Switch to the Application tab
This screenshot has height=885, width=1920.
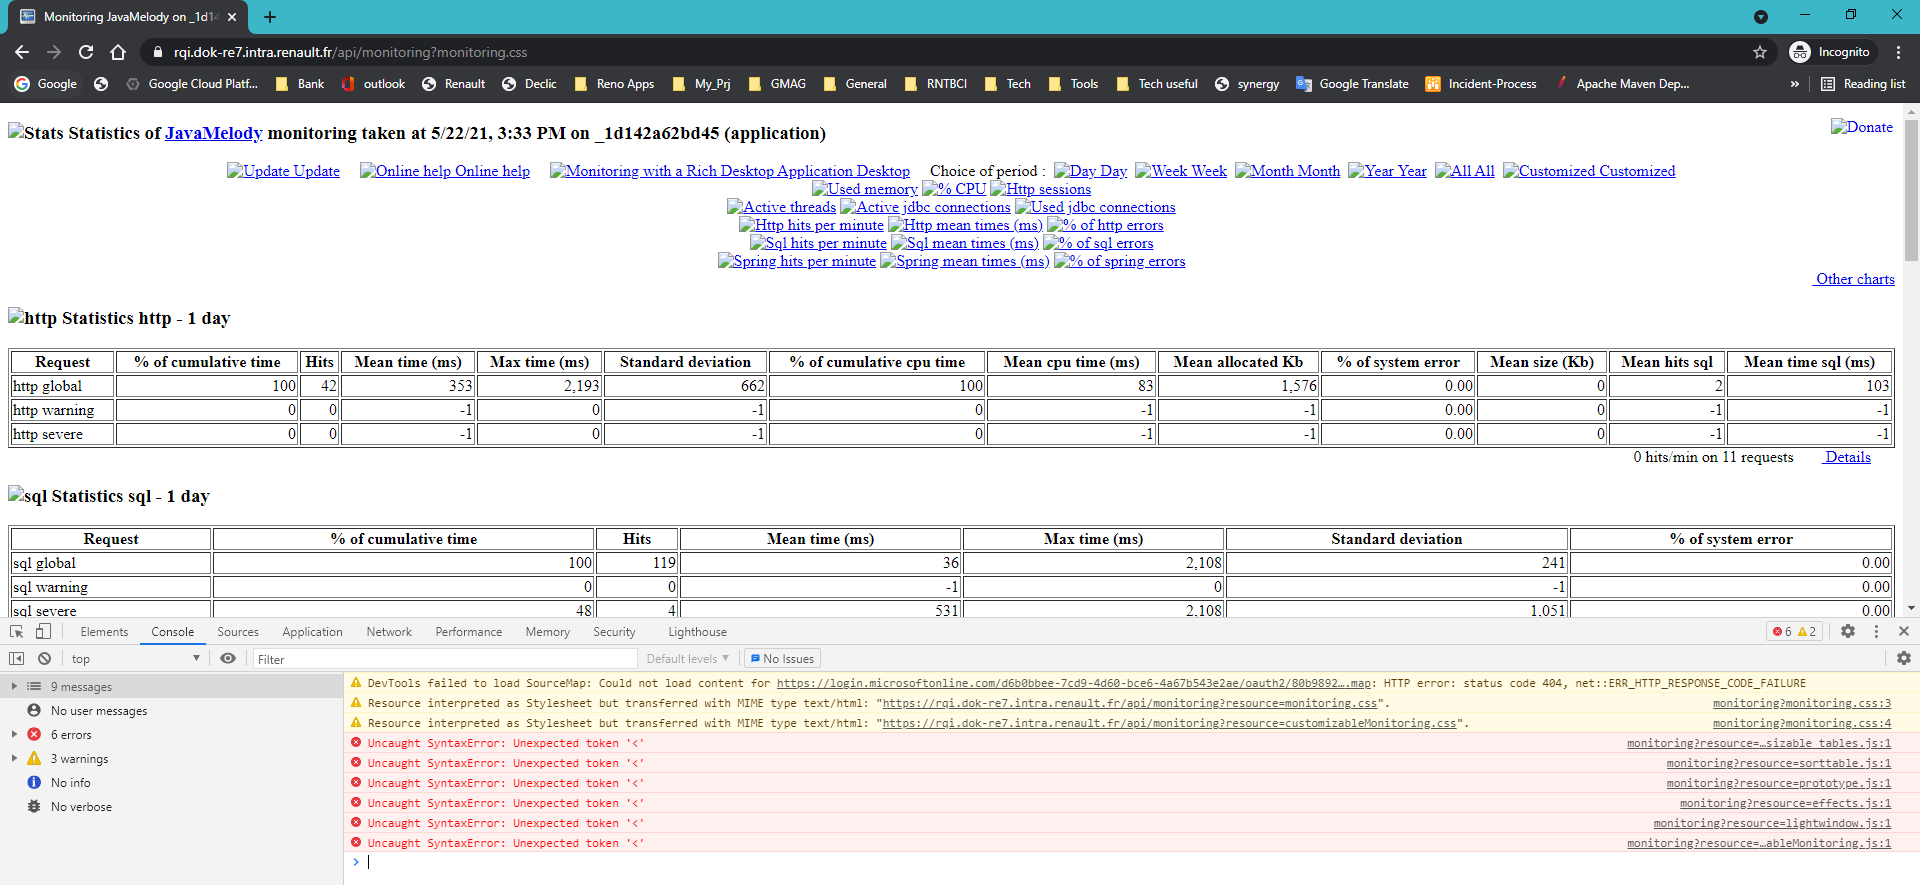[312, 632]
